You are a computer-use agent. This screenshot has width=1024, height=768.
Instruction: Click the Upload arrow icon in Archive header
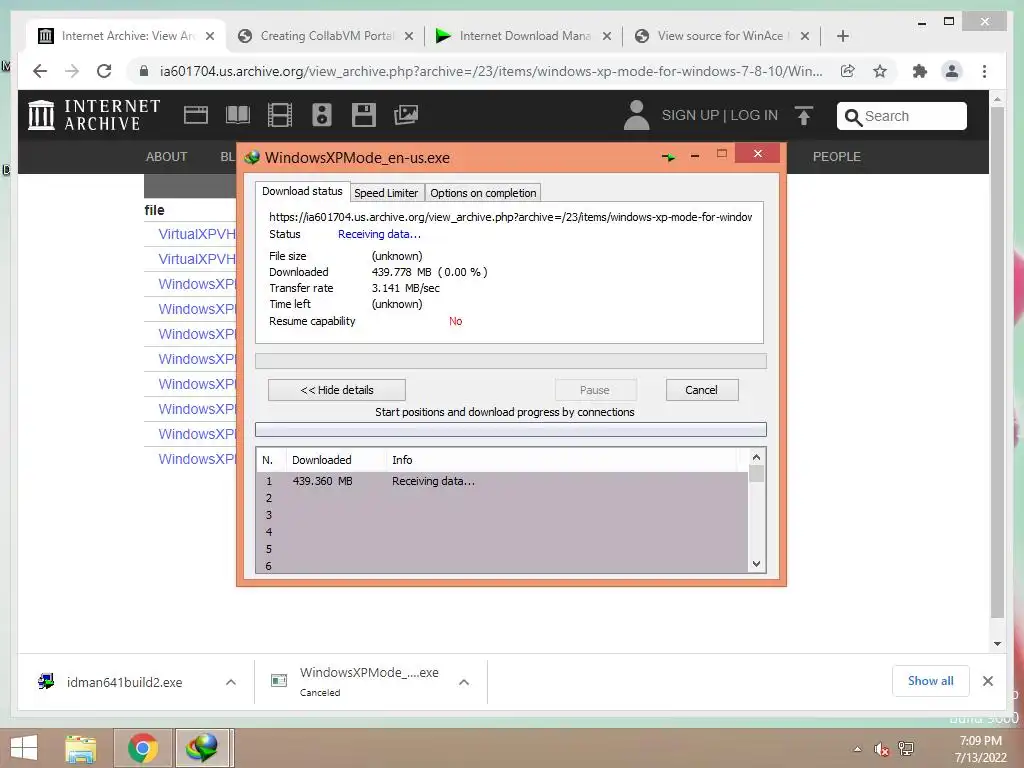(x=804, y=116)
